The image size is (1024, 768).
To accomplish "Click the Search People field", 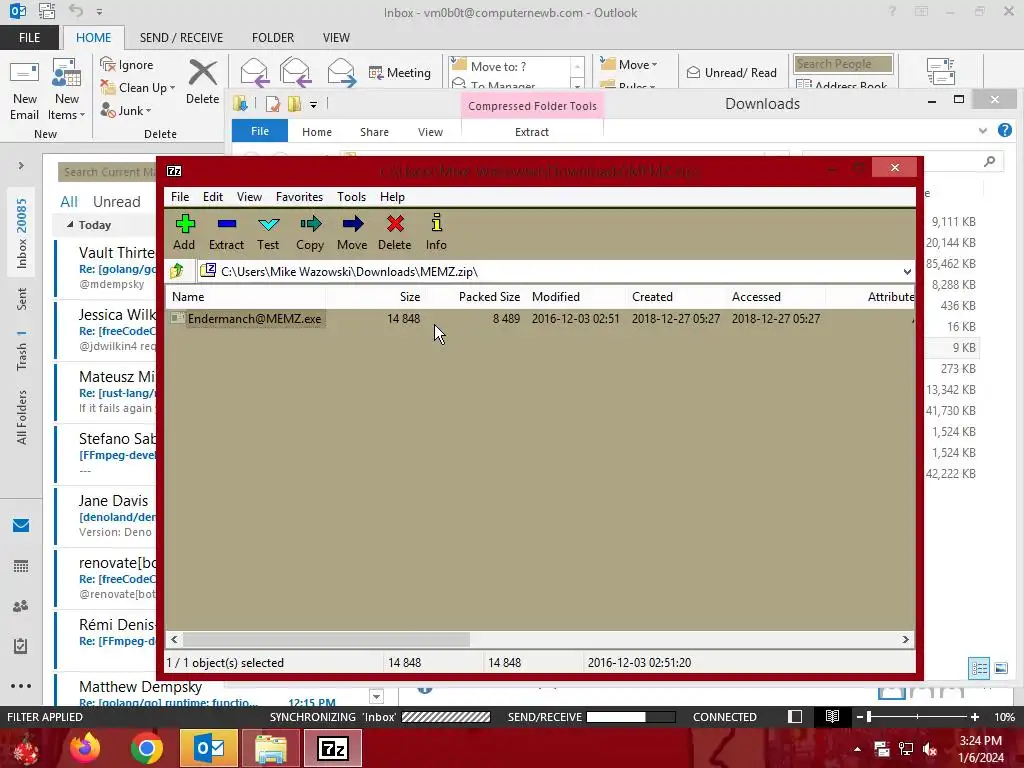I will (843, 64).
